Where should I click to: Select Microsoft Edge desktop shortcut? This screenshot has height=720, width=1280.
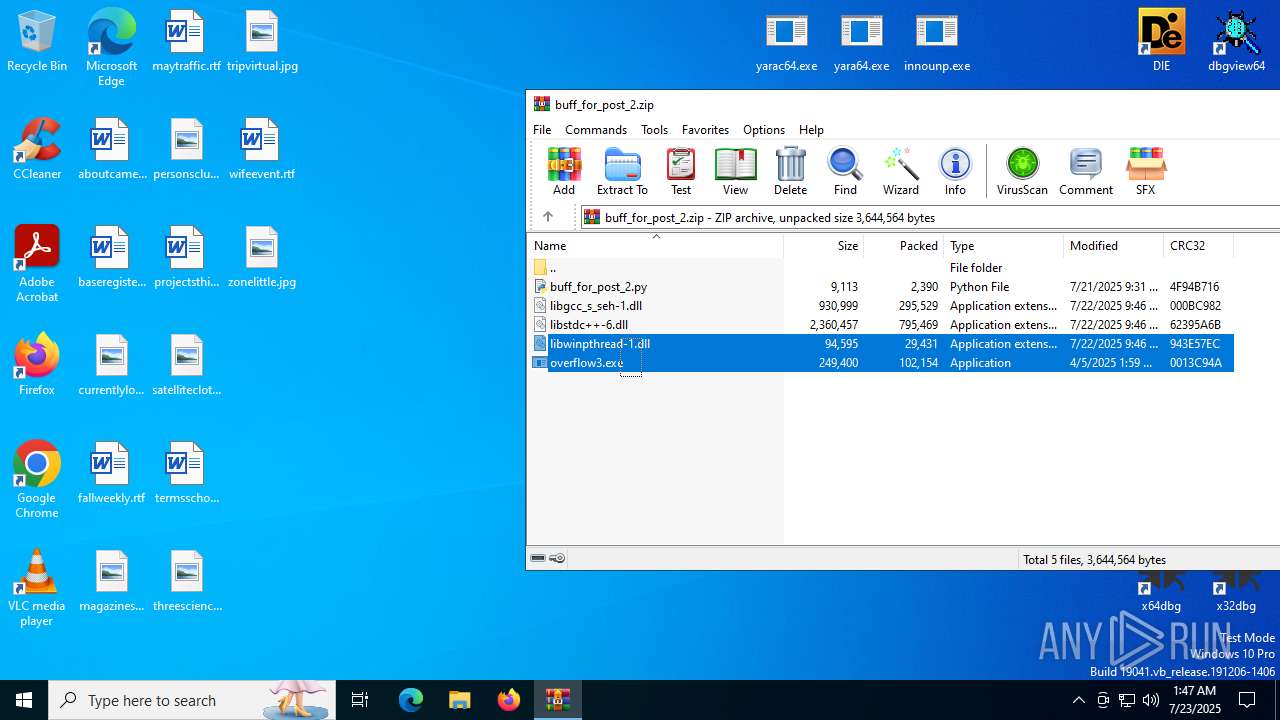click(111, 47)
